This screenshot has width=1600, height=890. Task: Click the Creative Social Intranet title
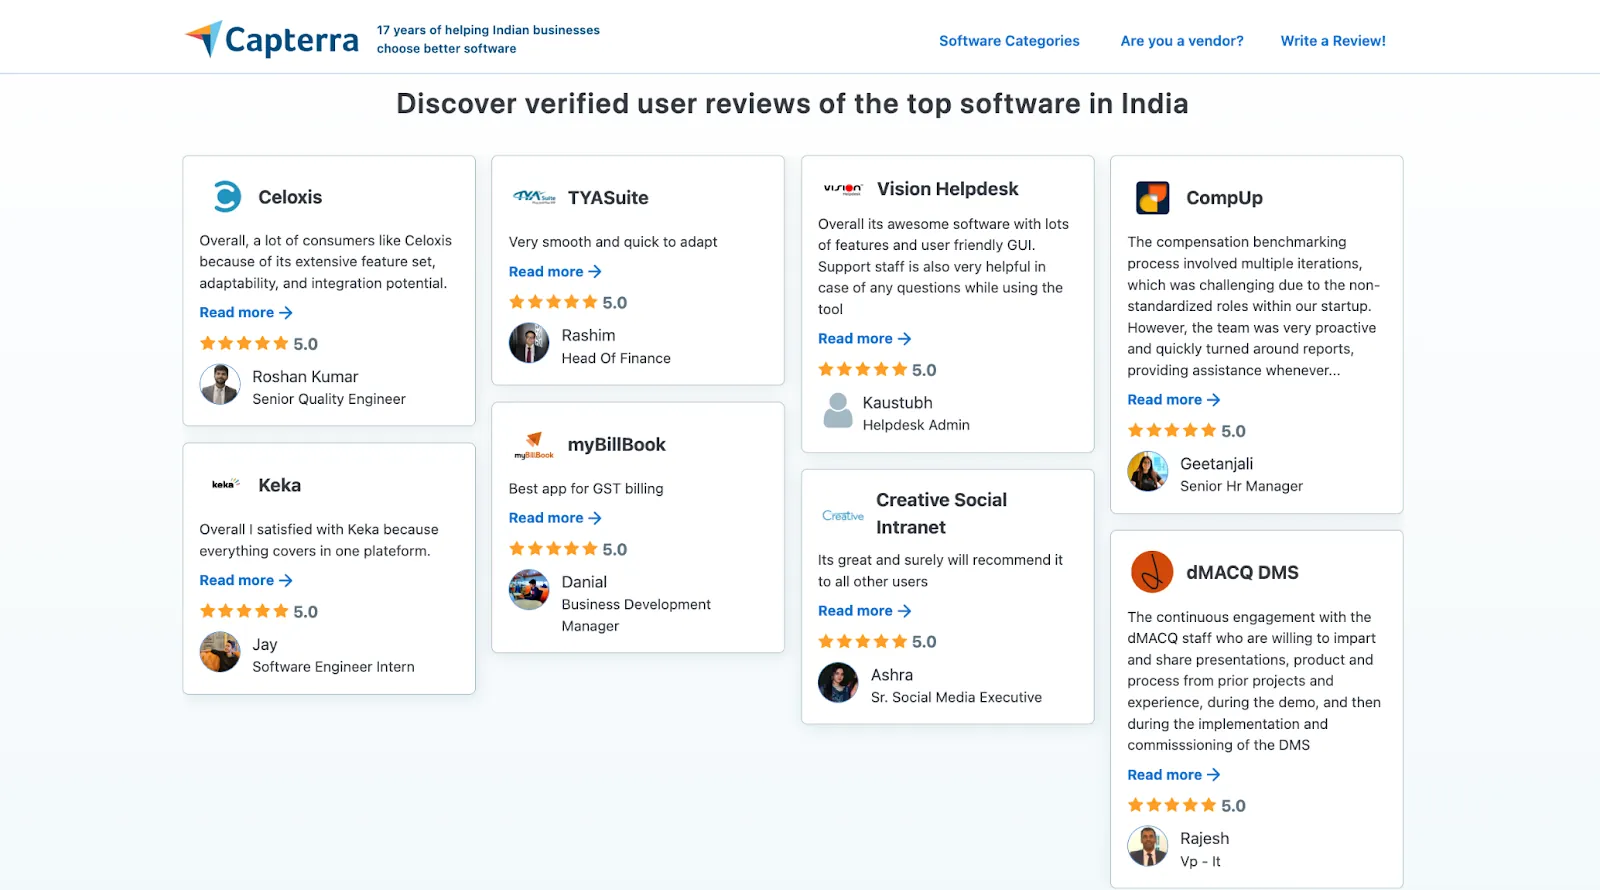[941, 513]
